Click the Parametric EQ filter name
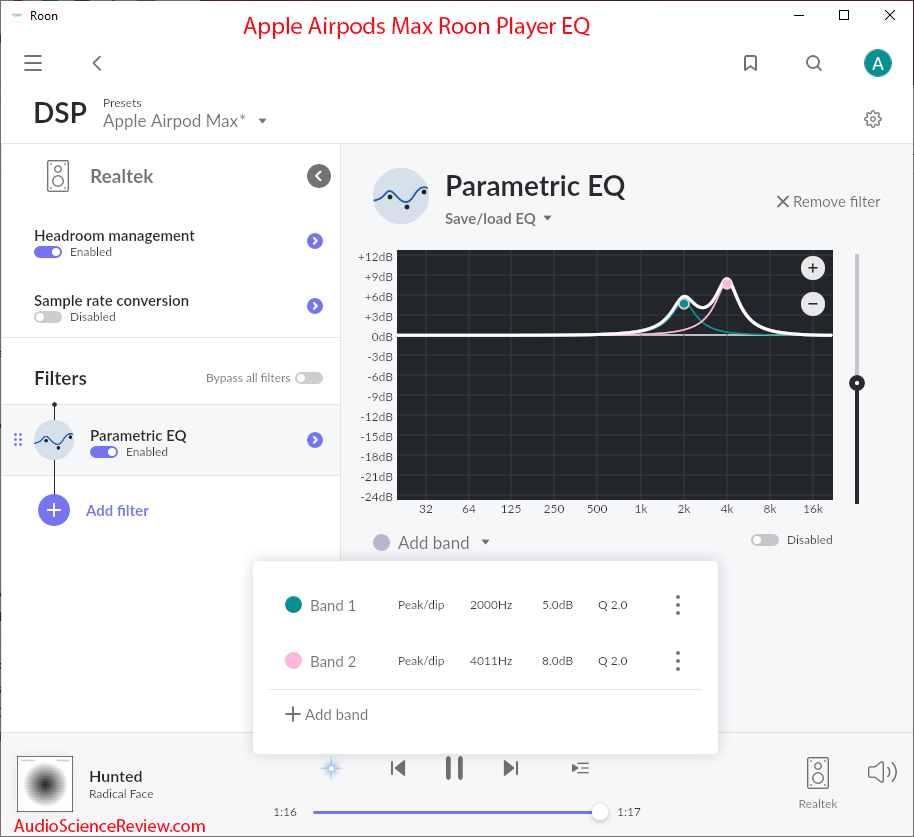914x837 pixels. pyautogui.click(x=138, y=435)
